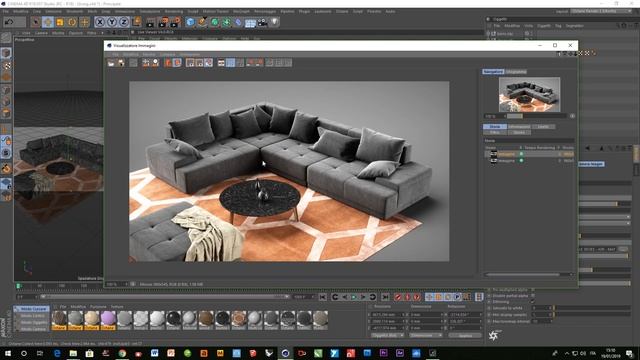
Task: Click the Undo arrow in the main toolbar
Action: click(9, 22)
